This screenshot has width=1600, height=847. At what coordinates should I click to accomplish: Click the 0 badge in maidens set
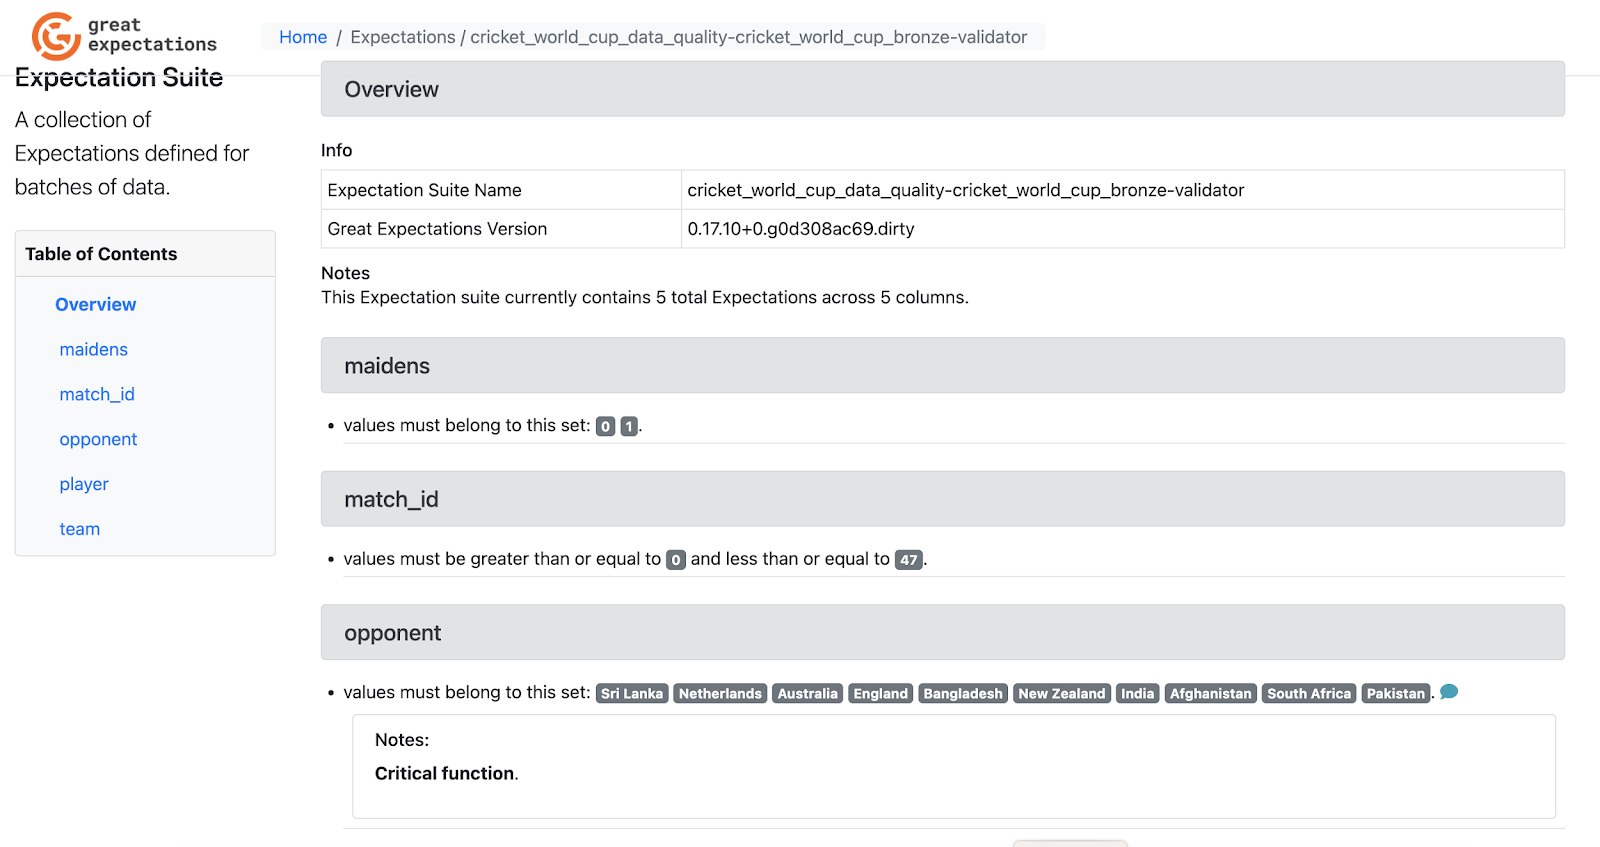[x=605, y=426]
